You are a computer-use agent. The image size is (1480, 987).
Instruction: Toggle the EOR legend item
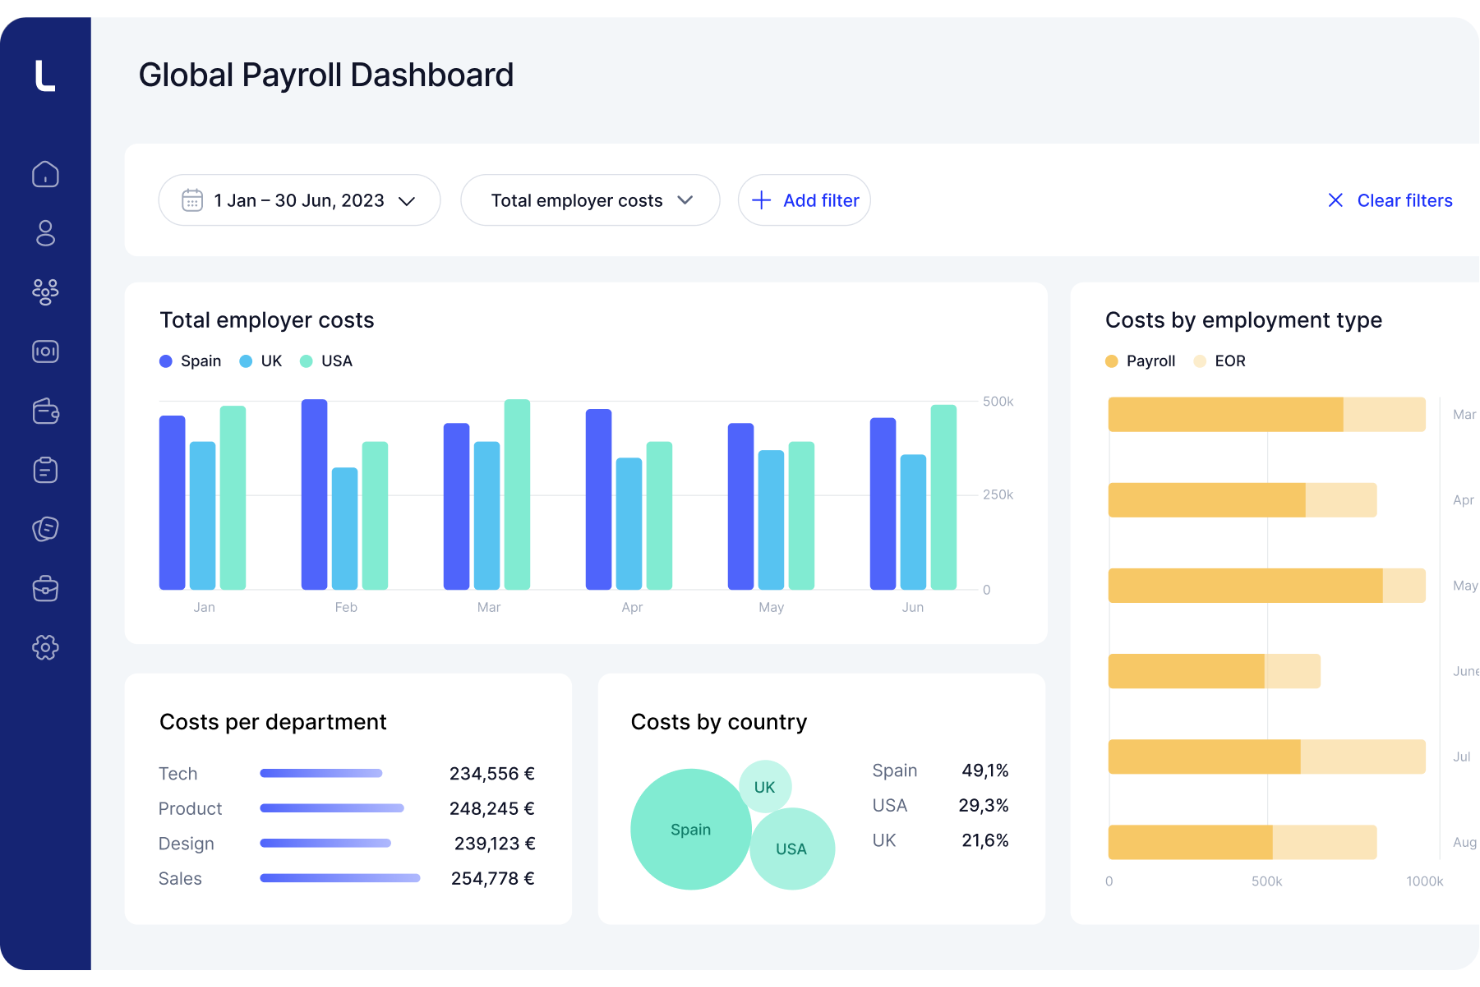(x=1220, y=361)
